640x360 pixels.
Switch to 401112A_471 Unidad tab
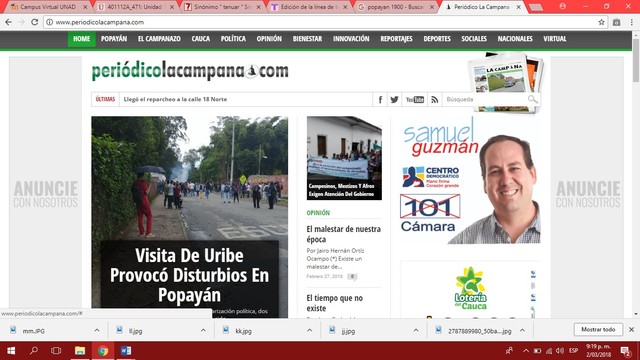click(136, 7)
